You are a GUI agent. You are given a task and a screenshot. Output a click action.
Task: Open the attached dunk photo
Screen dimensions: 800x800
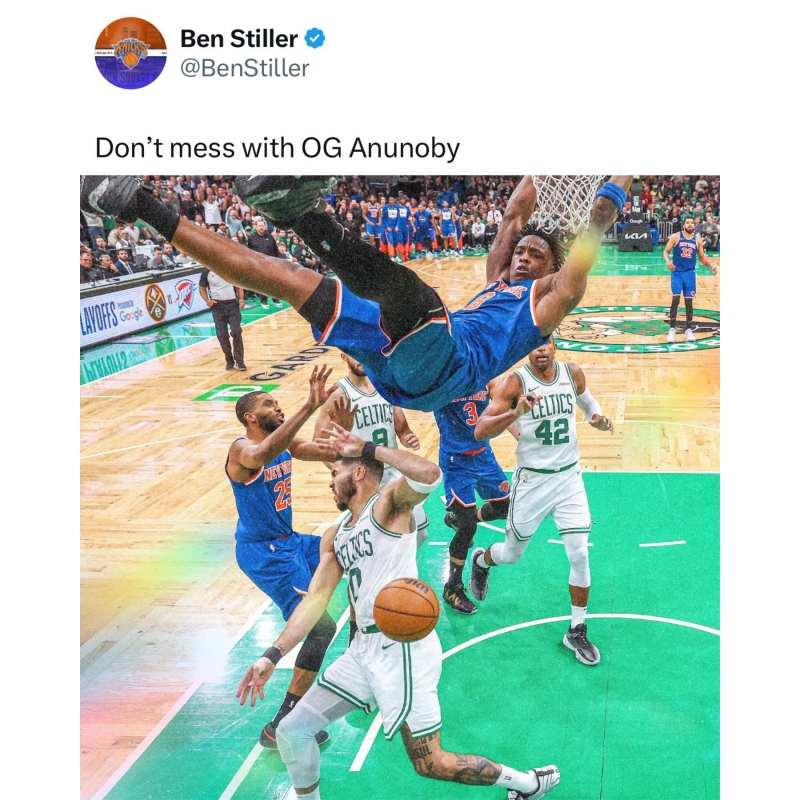click(x=400, y=487)
